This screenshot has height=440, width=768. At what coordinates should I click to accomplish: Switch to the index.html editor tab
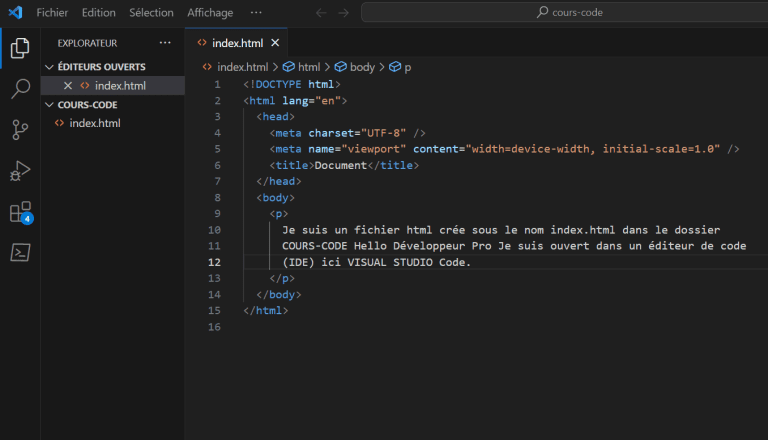pyautogui.click(x=238, y=43)
